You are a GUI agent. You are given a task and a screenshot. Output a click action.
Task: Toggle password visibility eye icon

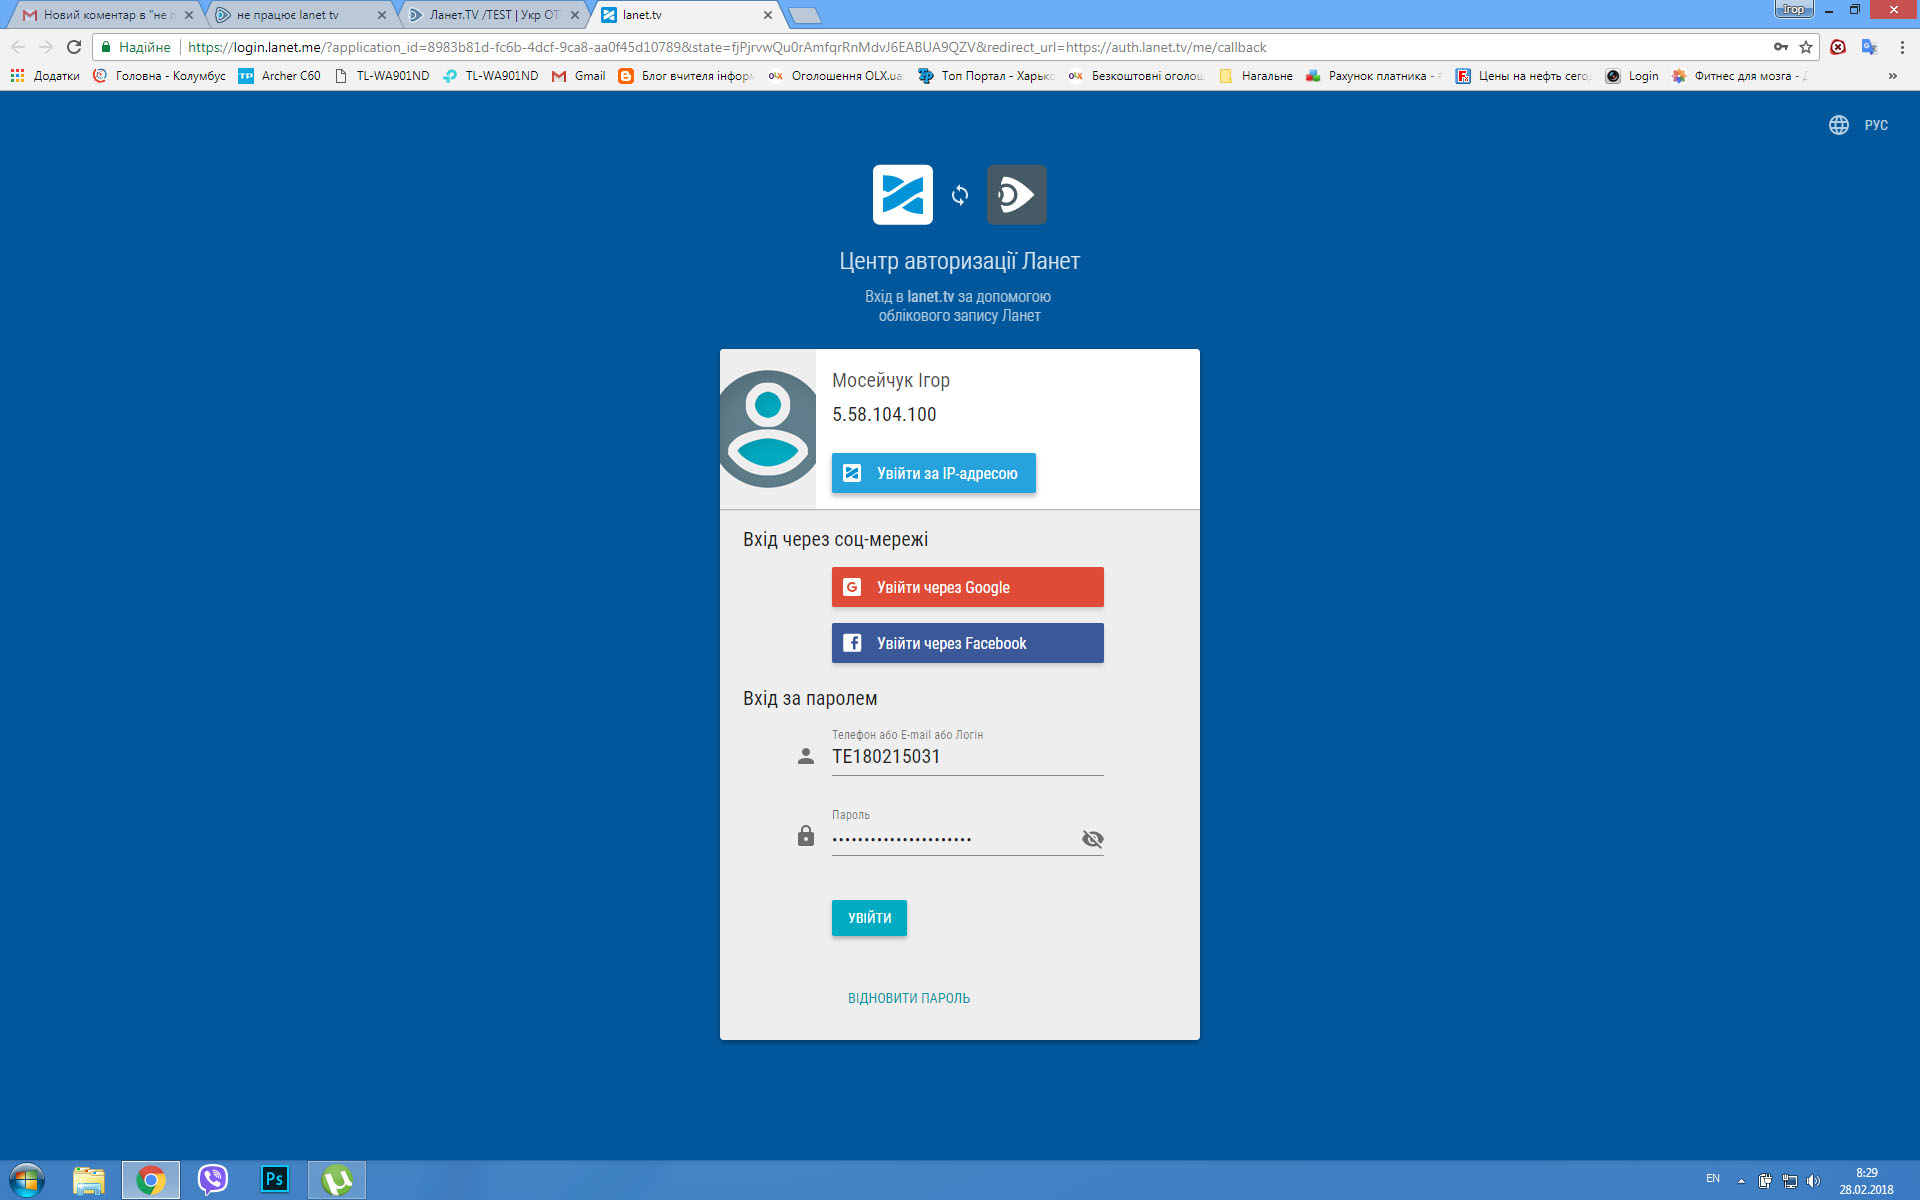click(1092, 839)
